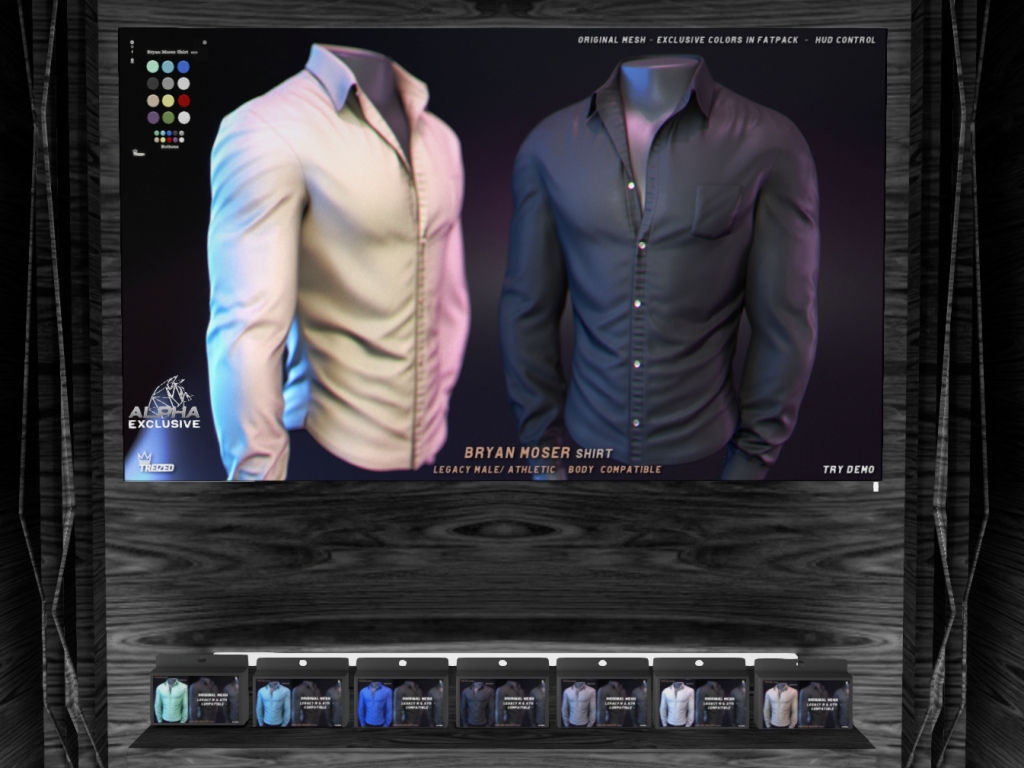This screenshot has height=768, width=1024.
Task: Select the olive green HUD color swatch
Action: pos(168,118)
